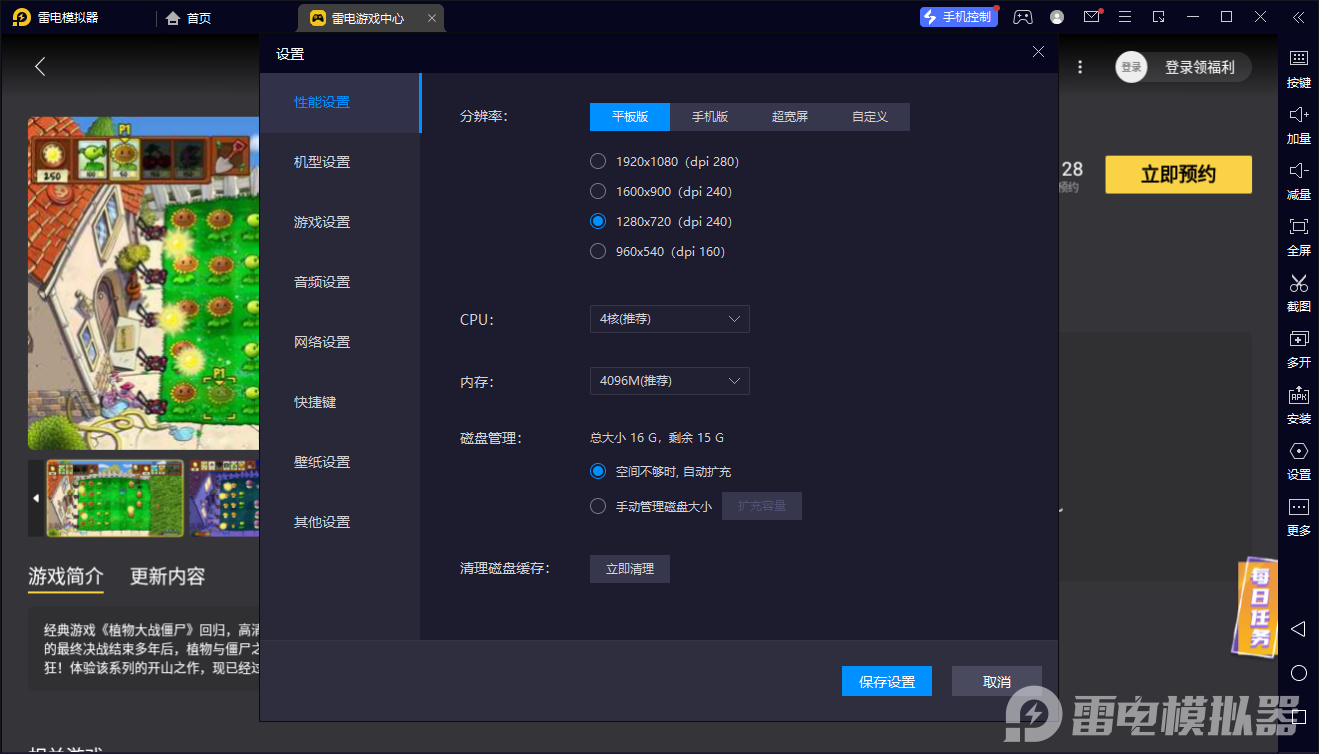The image size is (1319, 754).
Task: Open the title bar hamburger menu
Action: [1125, 17]
